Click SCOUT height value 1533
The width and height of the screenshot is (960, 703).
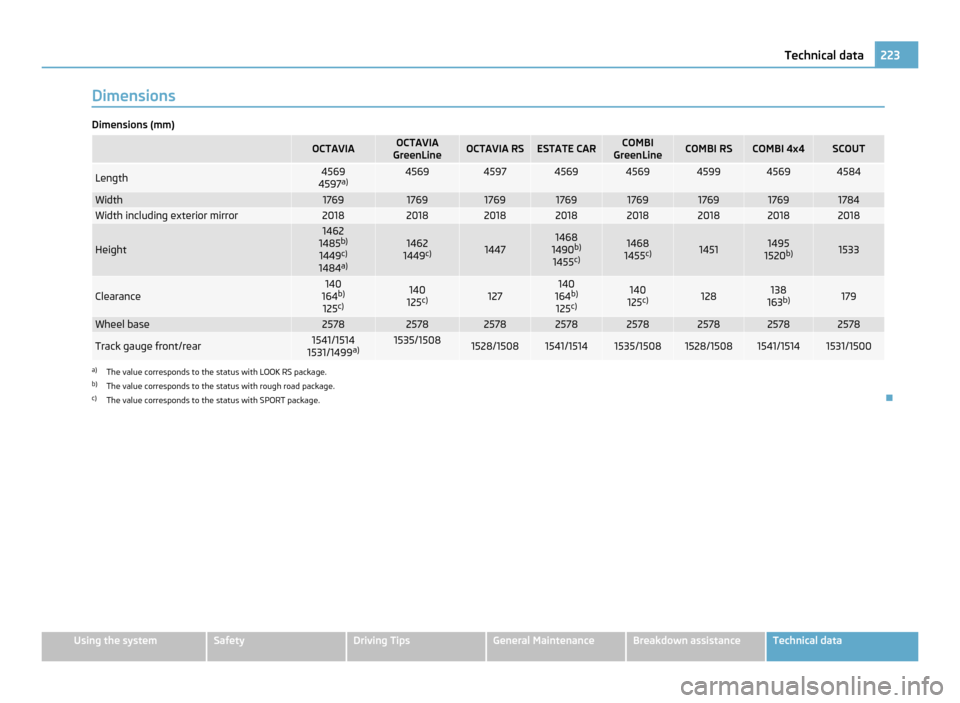pos(849,250)
